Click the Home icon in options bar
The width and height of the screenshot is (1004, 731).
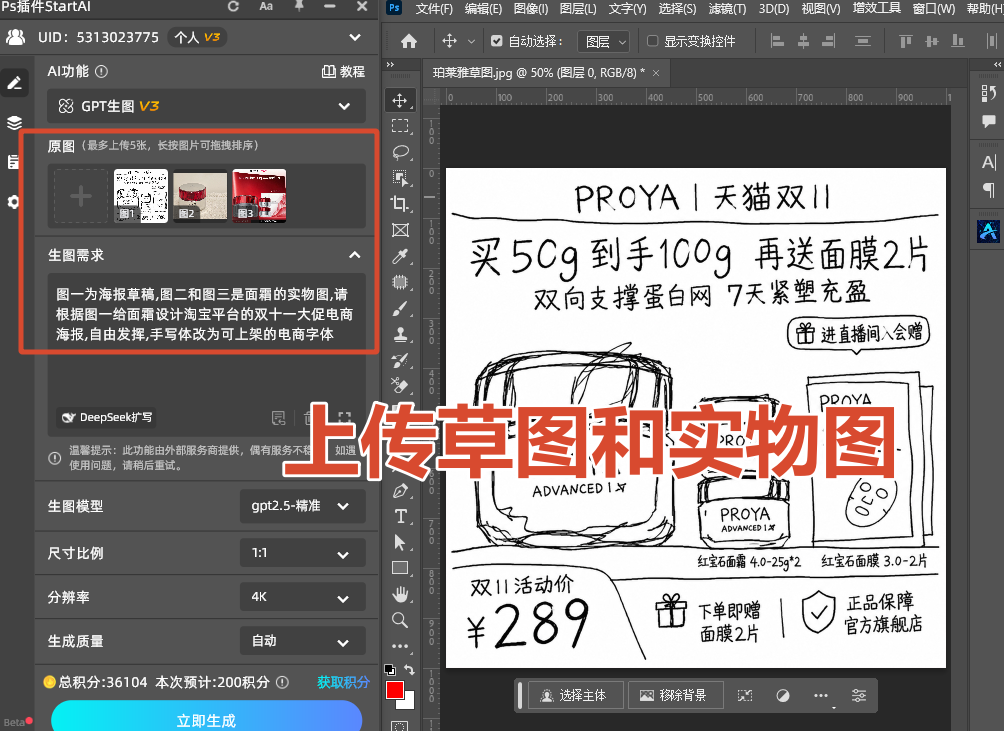(x=409, y=42)
